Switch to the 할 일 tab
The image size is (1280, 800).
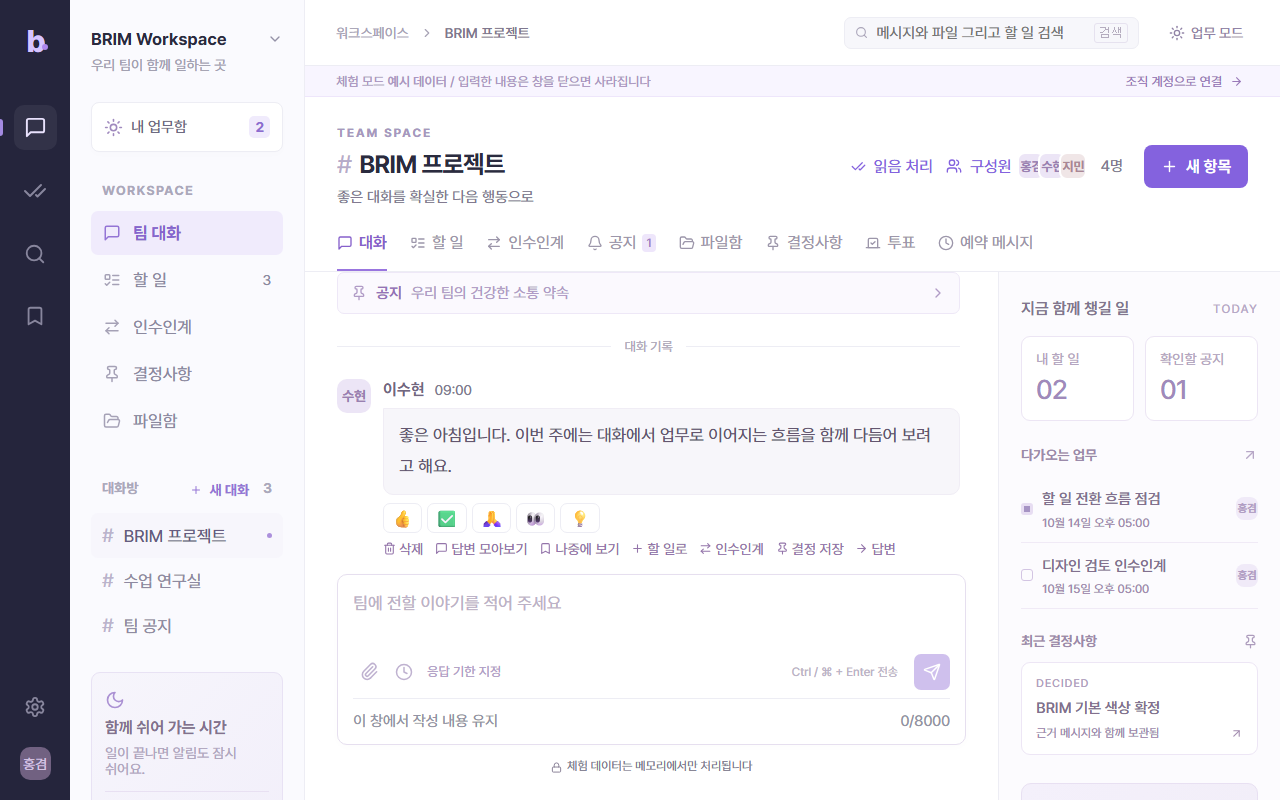click(437, 242)
